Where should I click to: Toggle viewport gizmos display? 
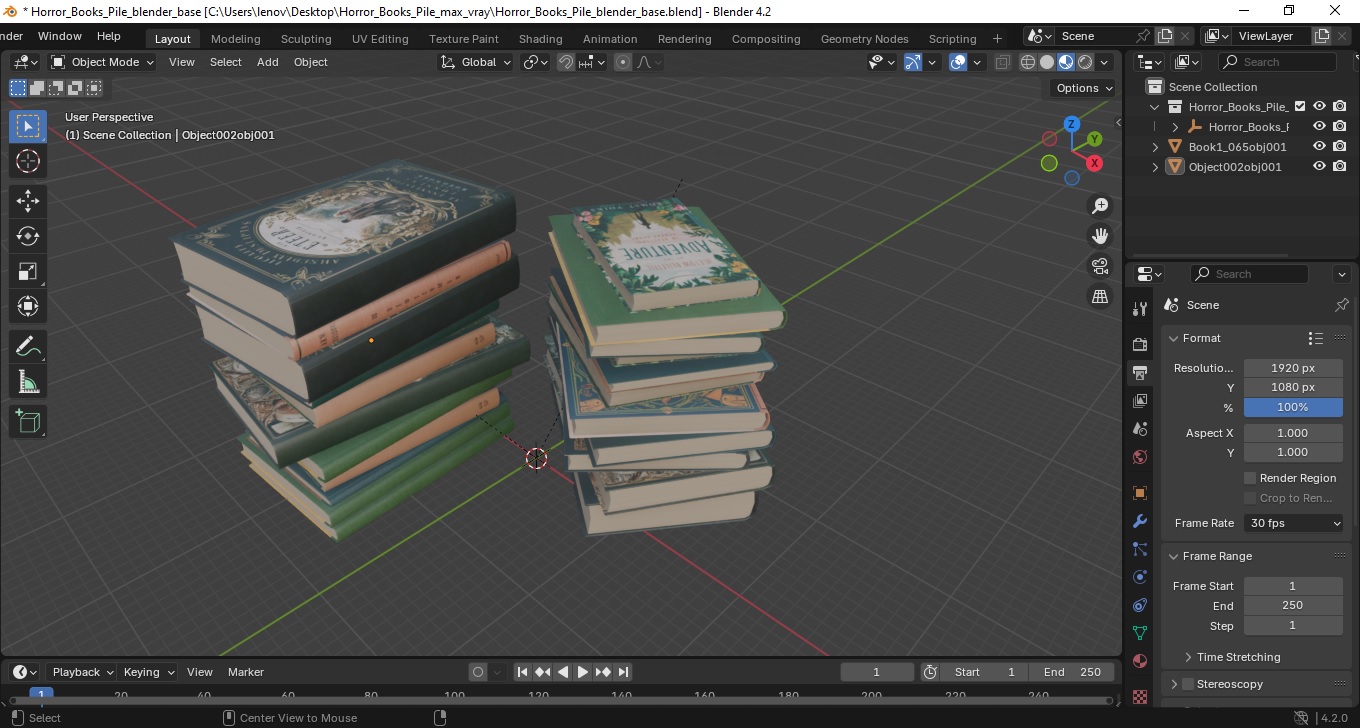point(912,62)
